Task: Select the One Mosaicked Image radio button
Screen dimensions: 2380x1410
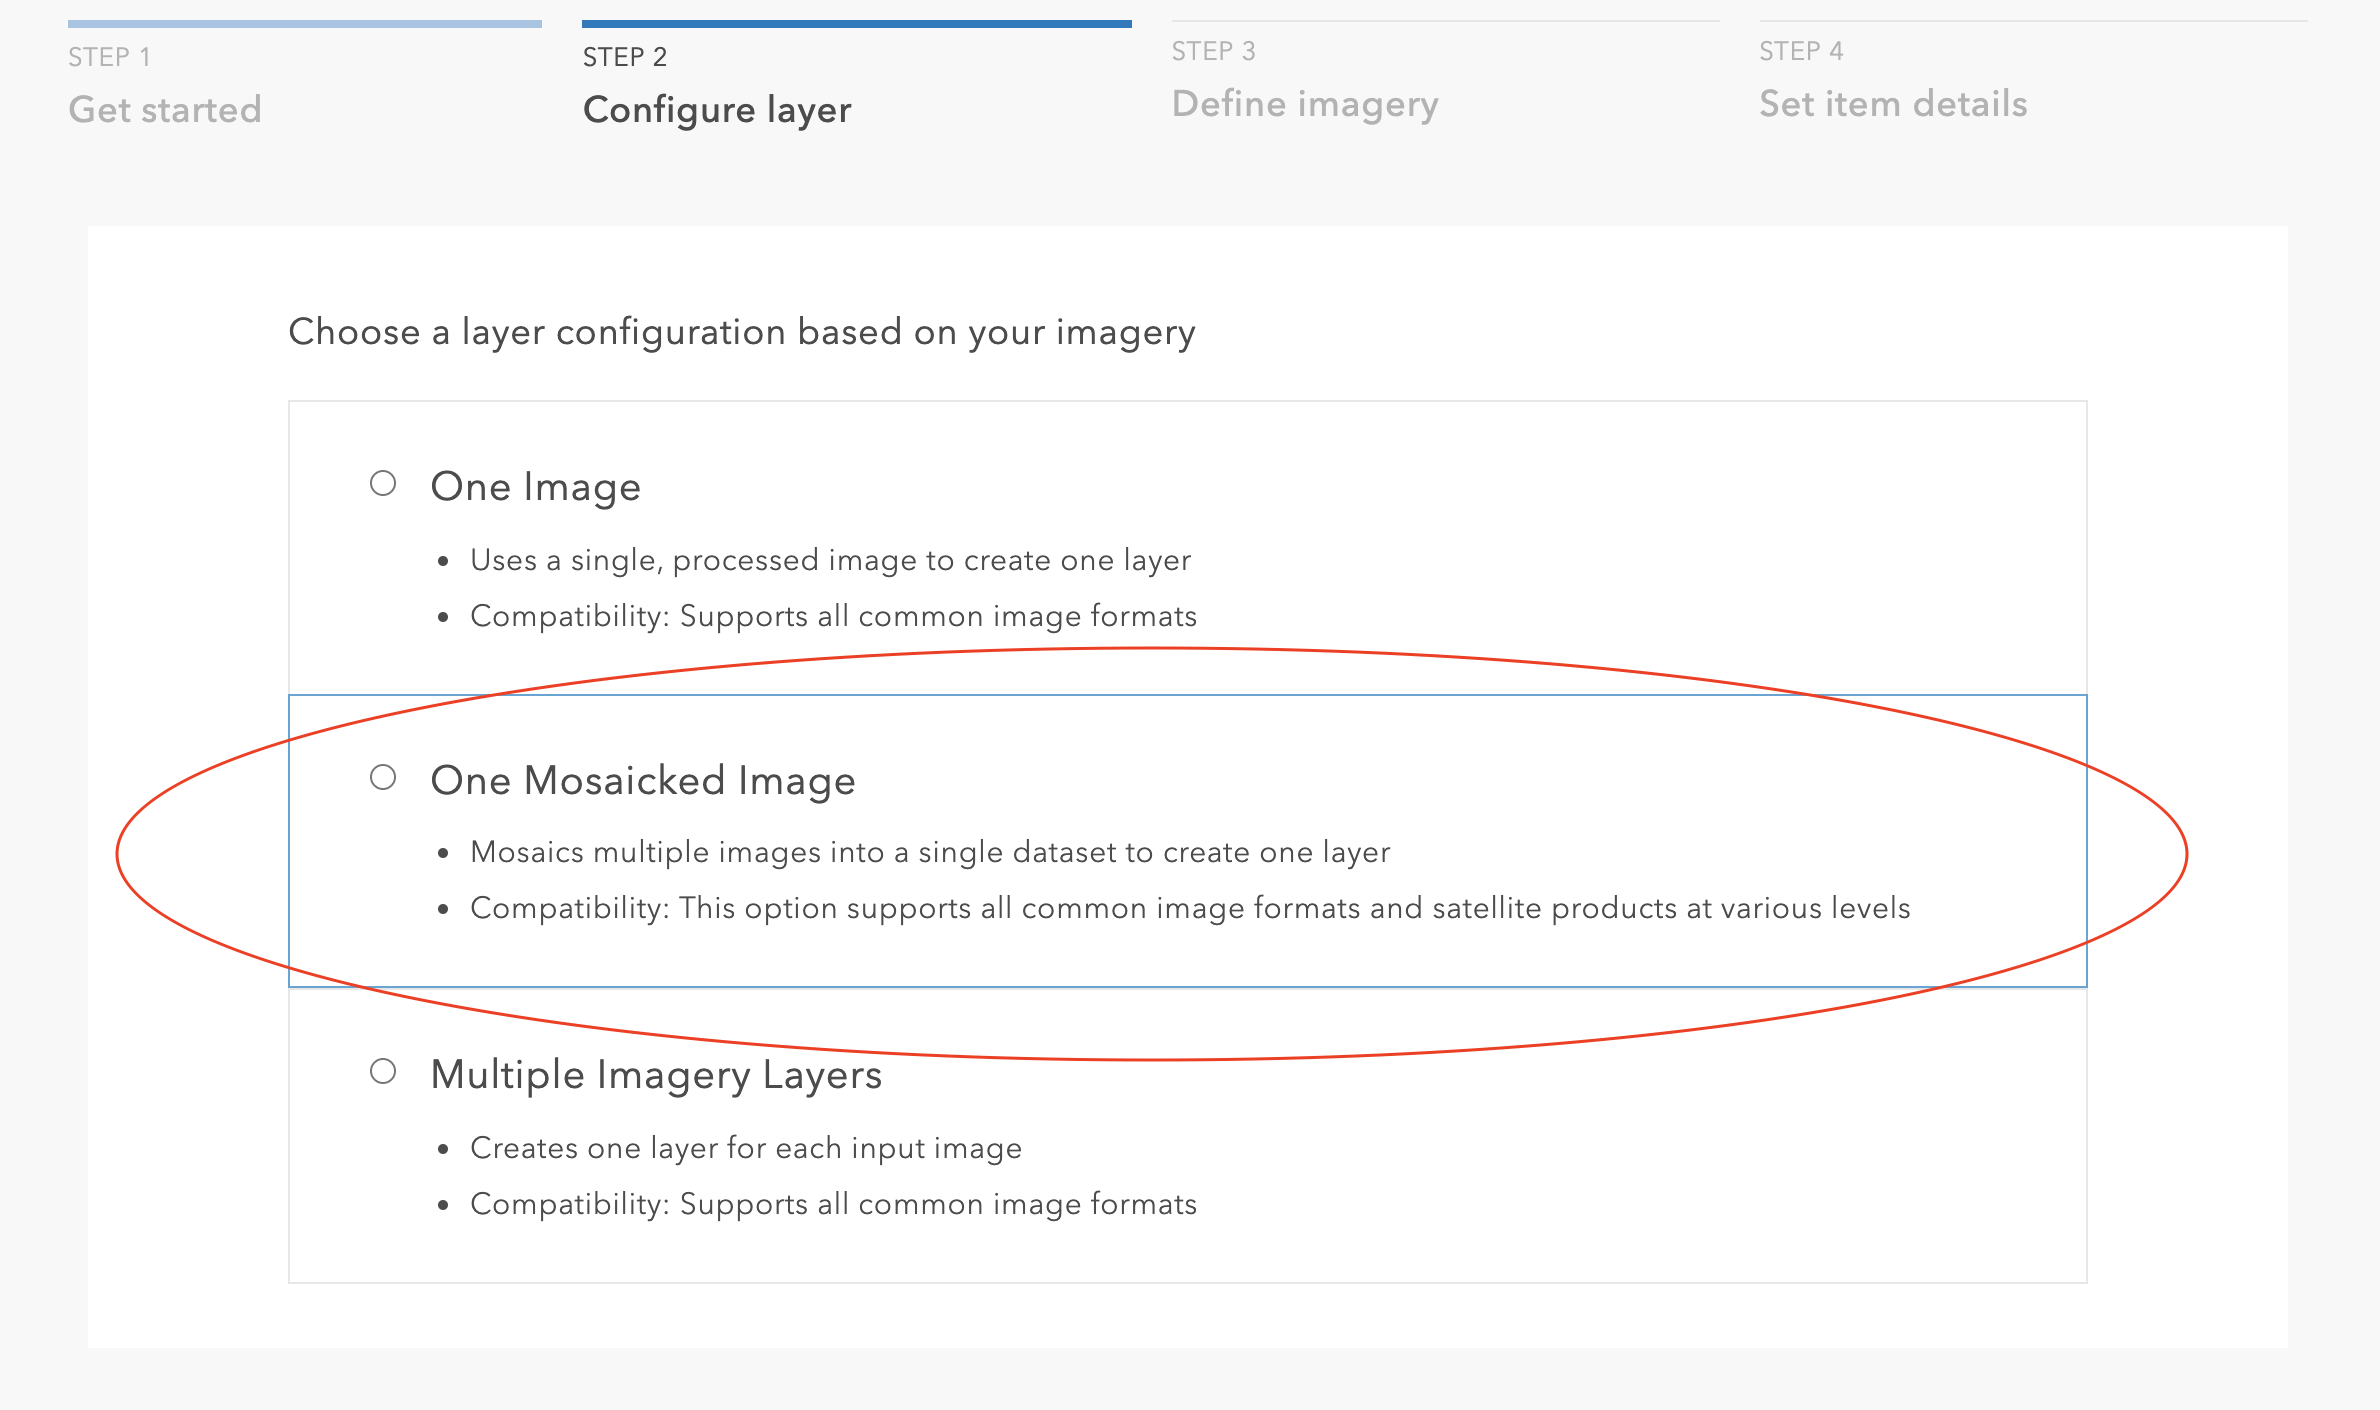Action: point(385,779)
